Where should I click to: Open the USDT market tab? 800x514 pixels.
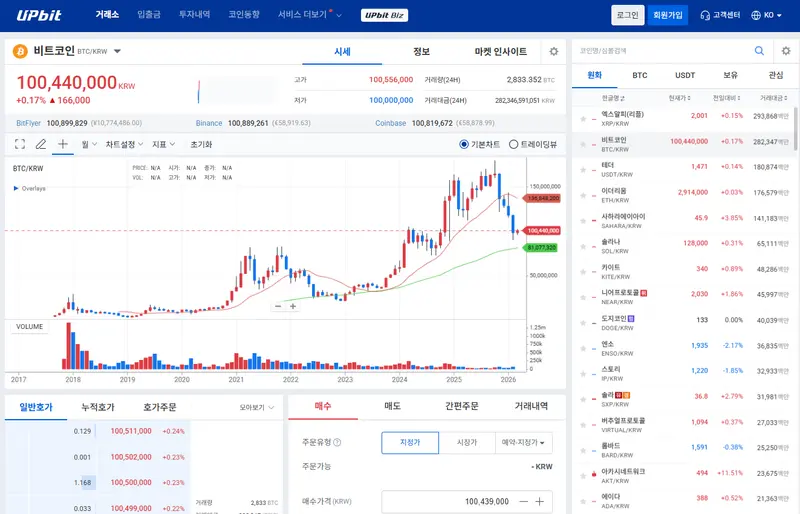(685, 75)
